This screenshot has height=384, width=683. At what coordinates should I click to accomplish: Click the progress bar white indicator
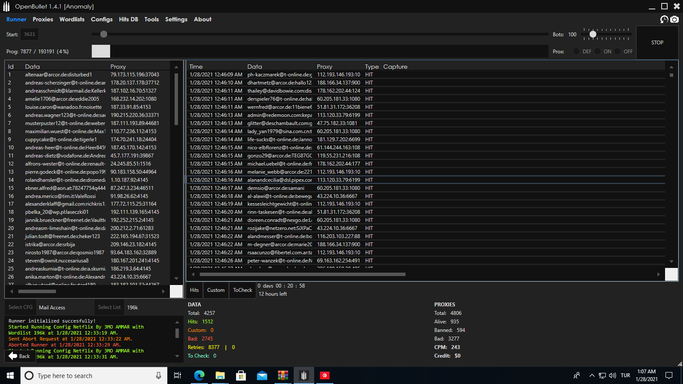[101, 51]
